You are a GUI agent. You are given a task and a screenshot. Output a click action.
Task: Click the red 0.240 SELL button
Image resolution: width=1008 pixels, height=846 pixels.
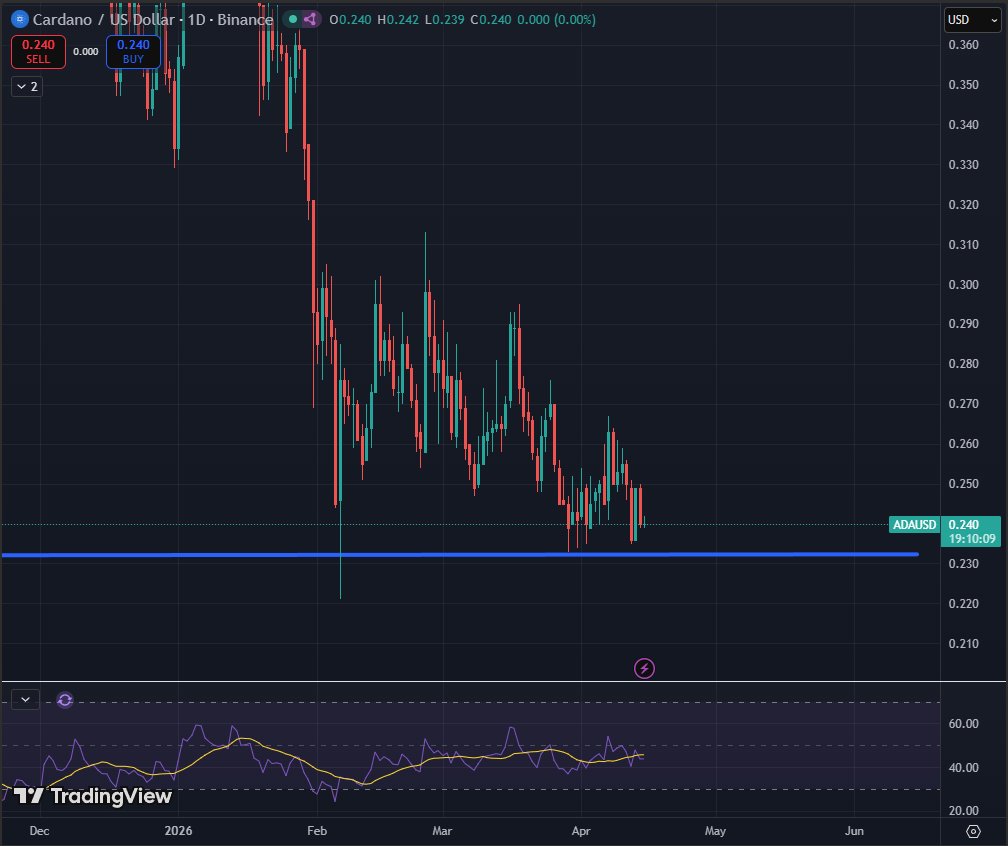(x=38, y=51)
